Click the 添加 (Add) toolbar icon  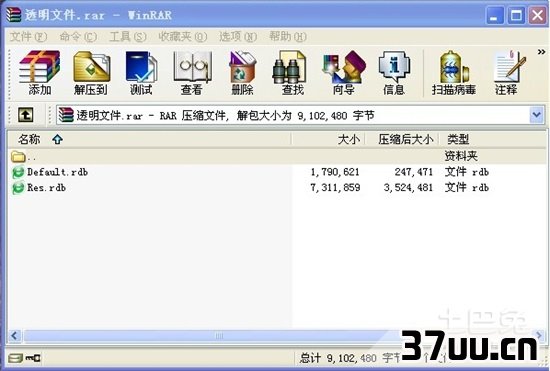tap(40, 73)
